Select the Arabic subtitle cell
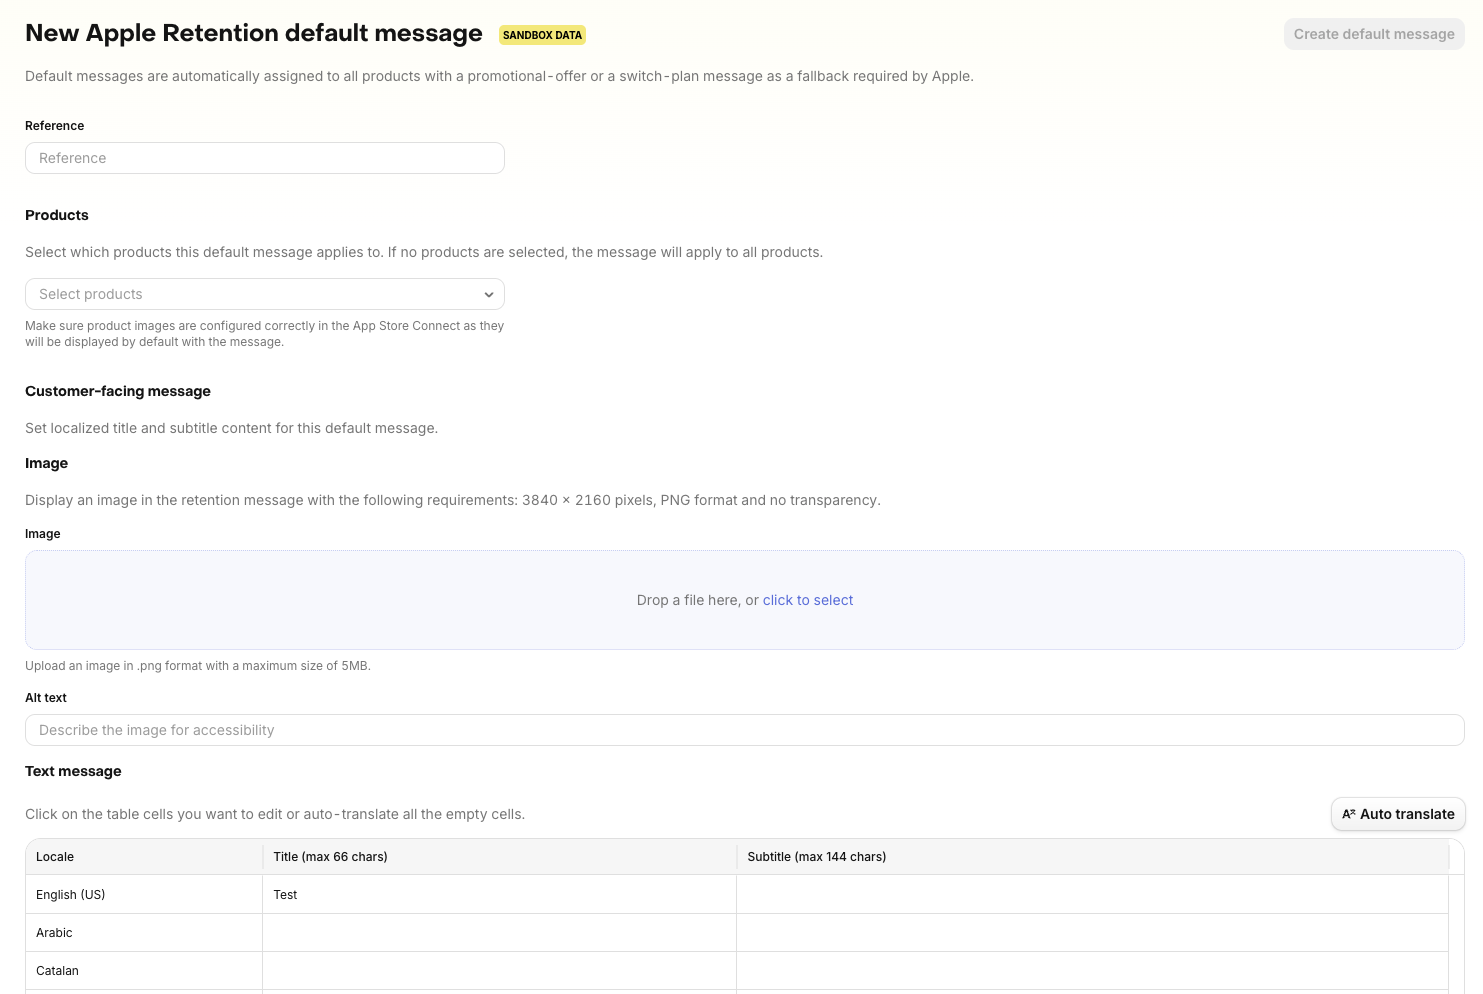The height and width of the screenshot is (994, 1483). point(1091,933)
